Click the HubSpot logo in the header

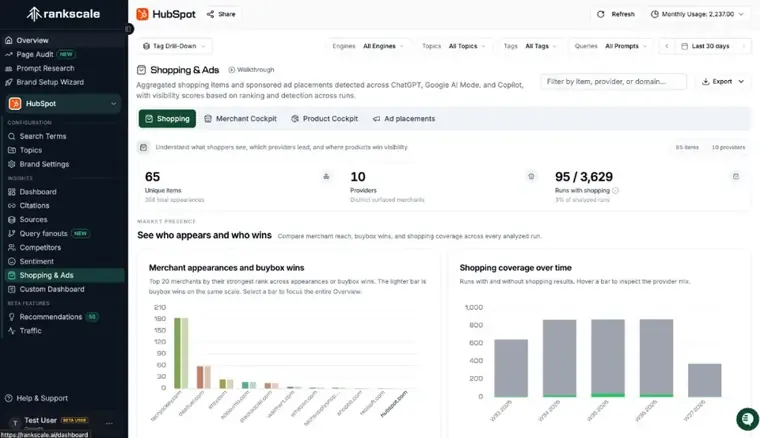142,14
